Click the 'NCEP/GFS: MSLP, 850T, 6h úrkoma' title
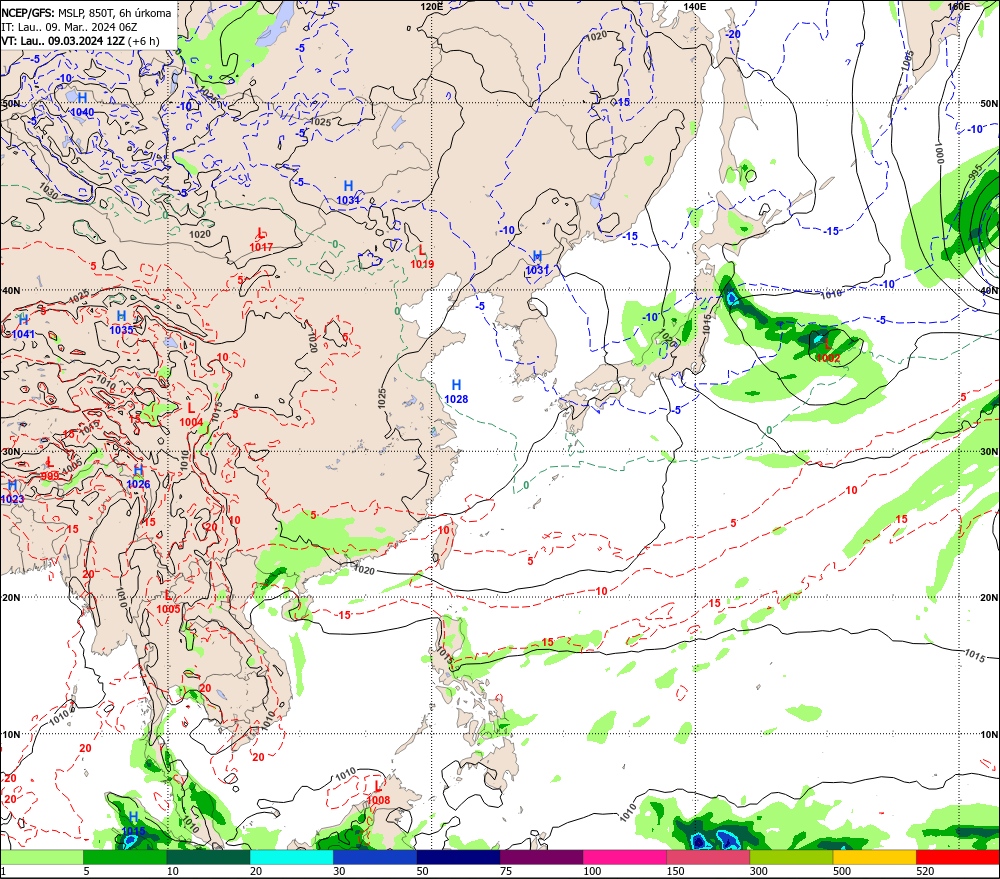This screenshot has width=1000, height=879. [86, 13]
